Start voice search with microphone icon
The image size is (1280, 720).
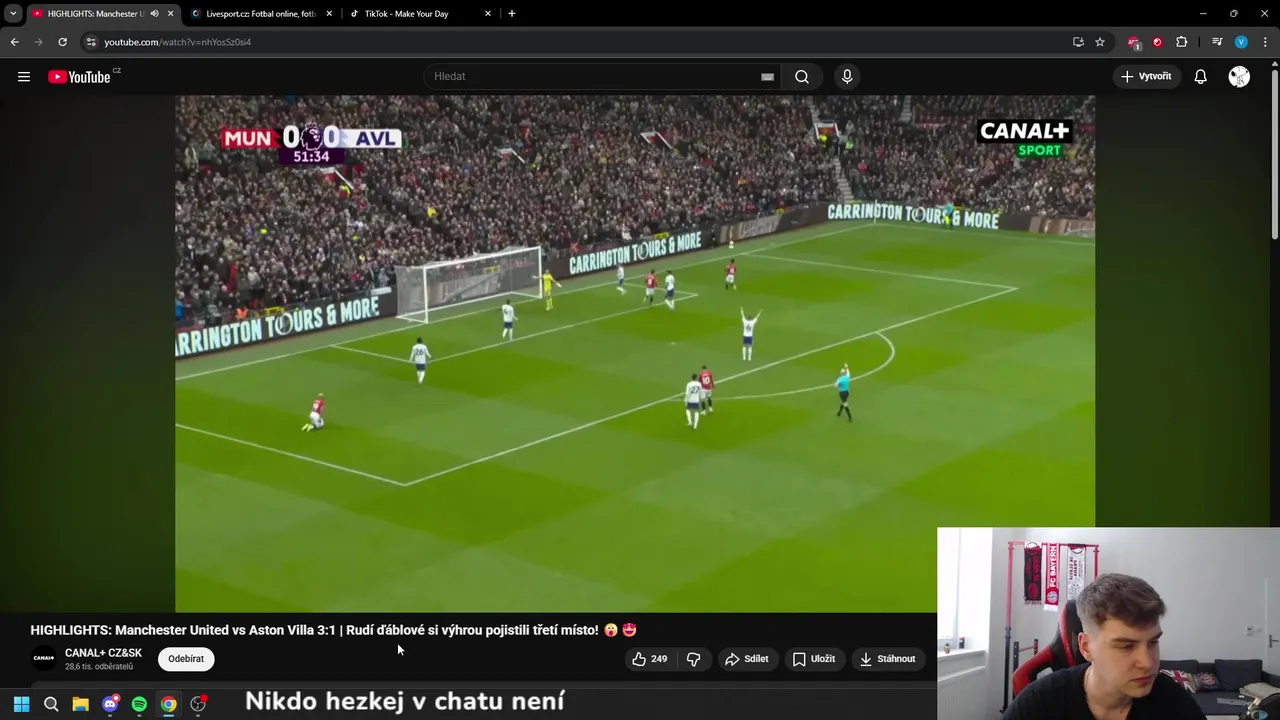[x=847, y=76]
